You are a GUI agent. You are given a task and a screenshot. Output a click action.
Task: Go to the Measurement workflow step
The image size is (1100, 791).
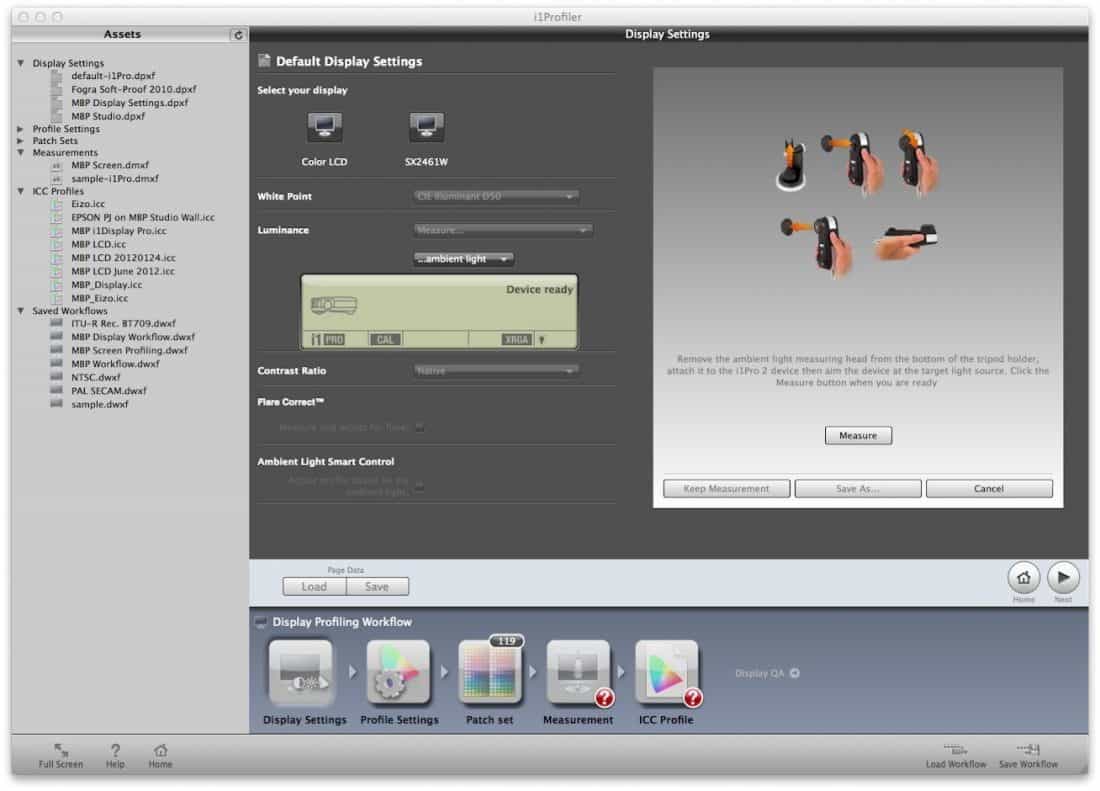pyautogui.click(x=578, y=674)
